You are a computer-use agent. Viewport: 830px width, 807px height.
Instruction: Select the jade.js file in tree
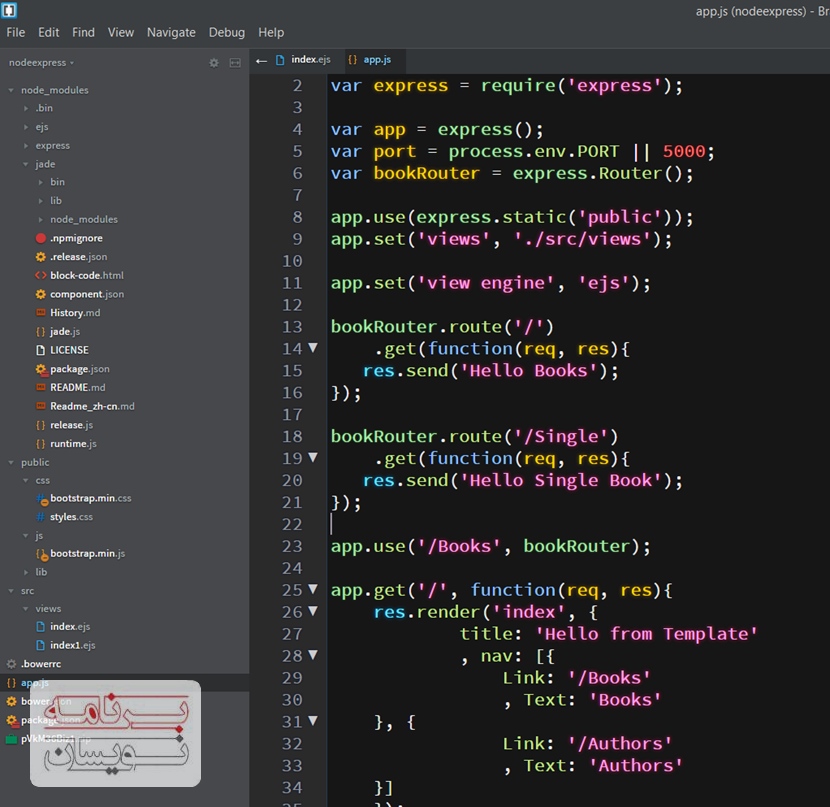coord(65,332)
